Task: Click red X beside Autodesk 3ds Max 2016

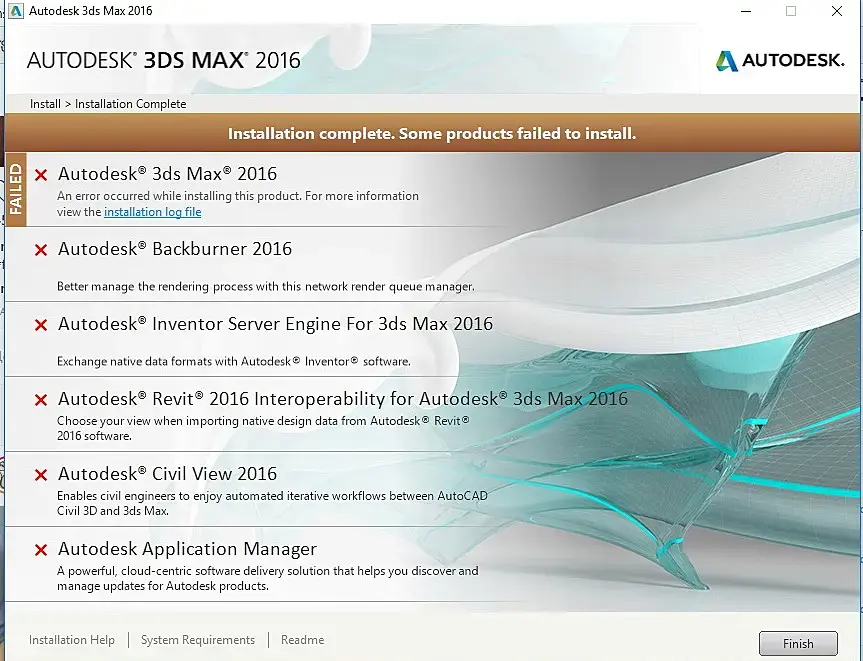Action: click(41, 175)
